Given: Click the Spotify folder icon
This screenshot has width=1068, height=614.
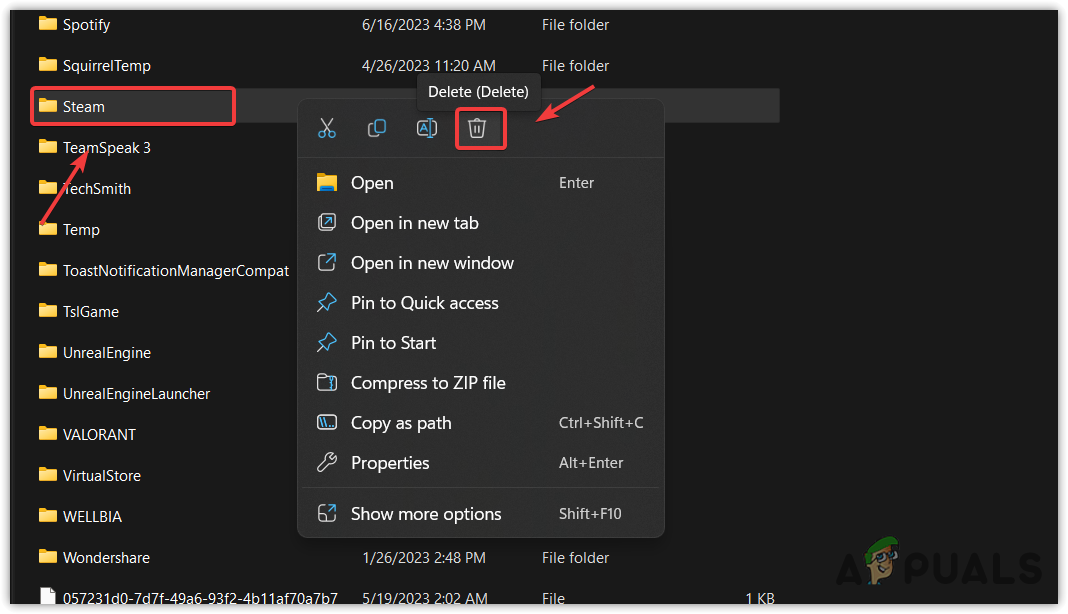Looking at the screenshot, I should (48, 24).
